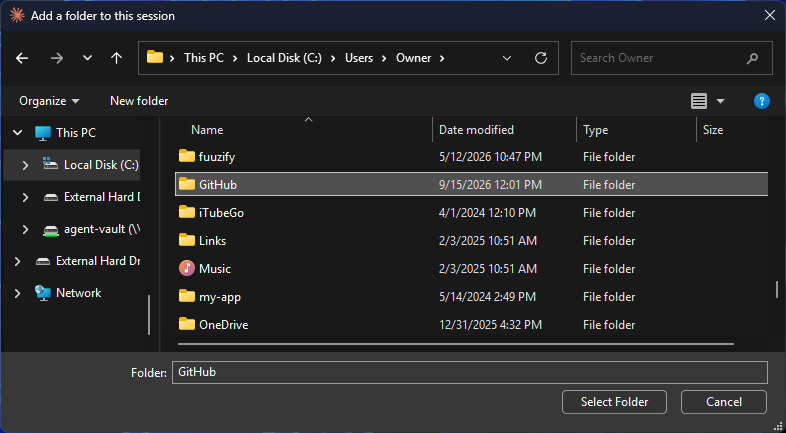Screen dimensions: 786x433
Task: Create a New folder
Action: point(139,101)
